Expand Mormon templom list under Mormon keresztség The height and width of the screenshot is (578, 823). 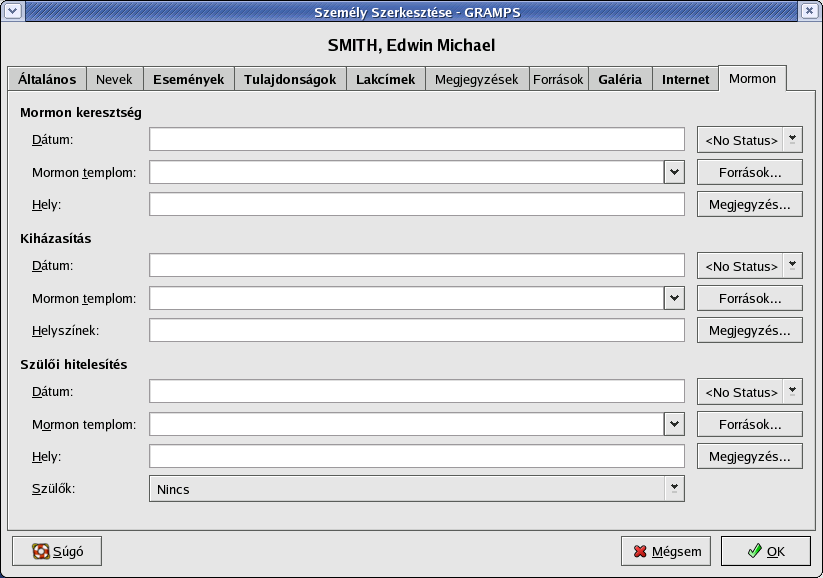673,172
